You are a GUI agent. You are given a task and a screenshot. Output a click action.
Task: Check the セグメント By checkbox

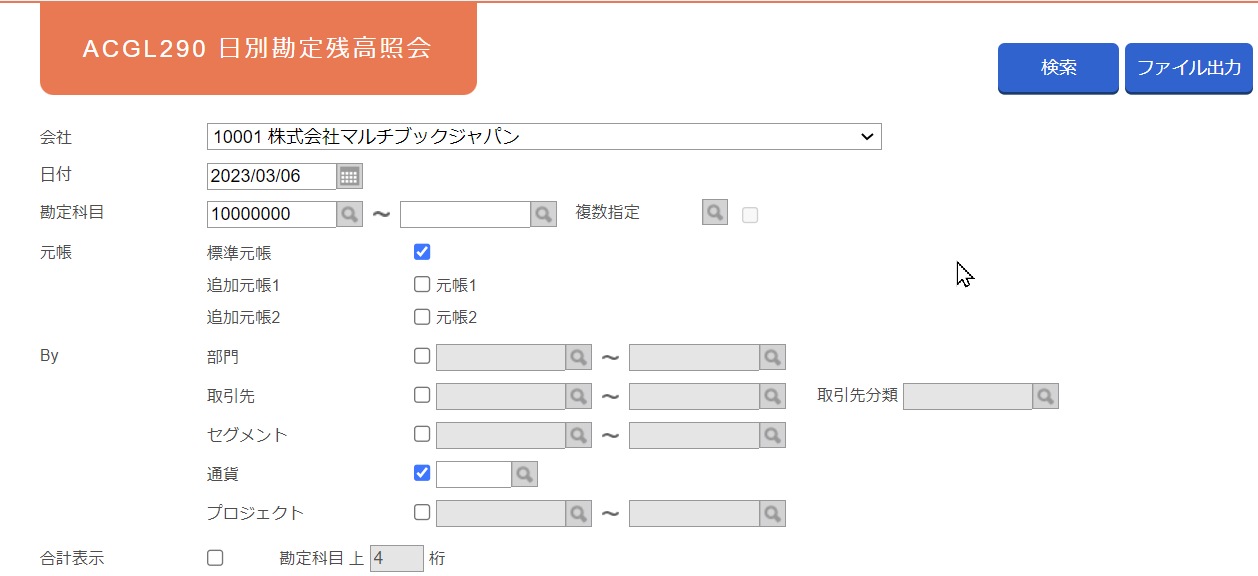[x=422, y=434]
